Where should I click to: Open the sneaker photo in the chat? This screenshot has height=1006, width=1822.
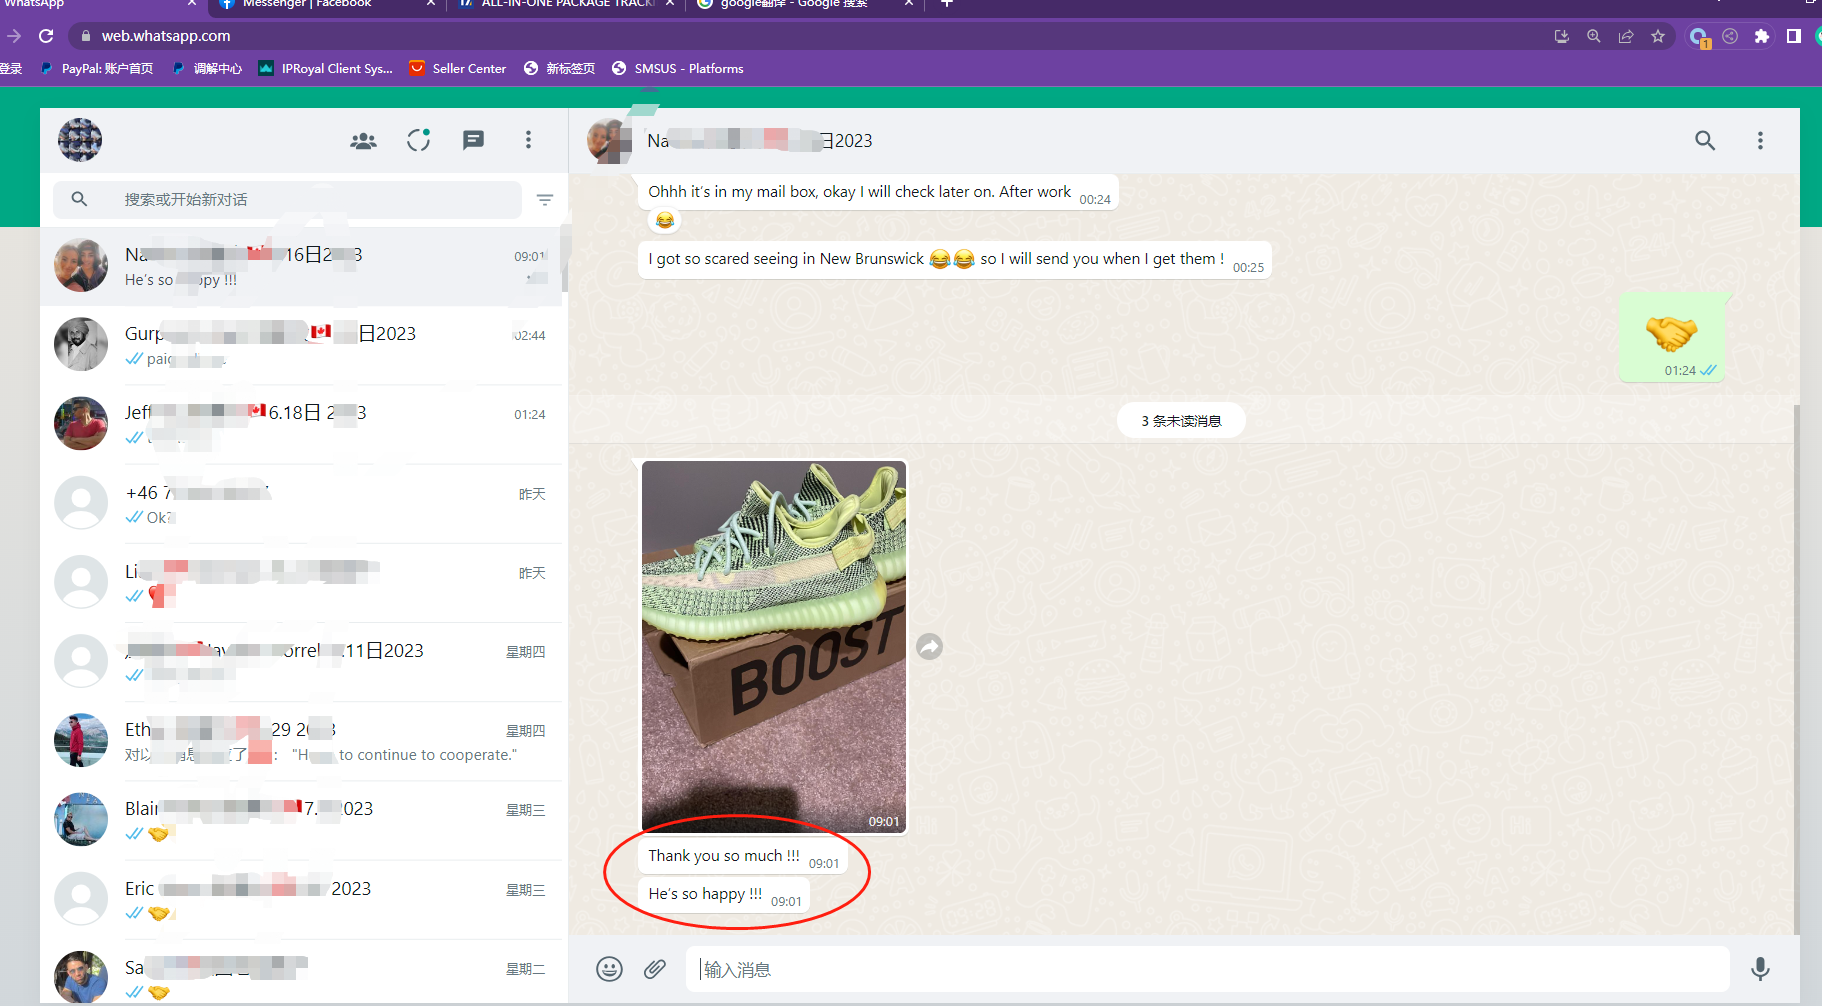tap(773, 646)
